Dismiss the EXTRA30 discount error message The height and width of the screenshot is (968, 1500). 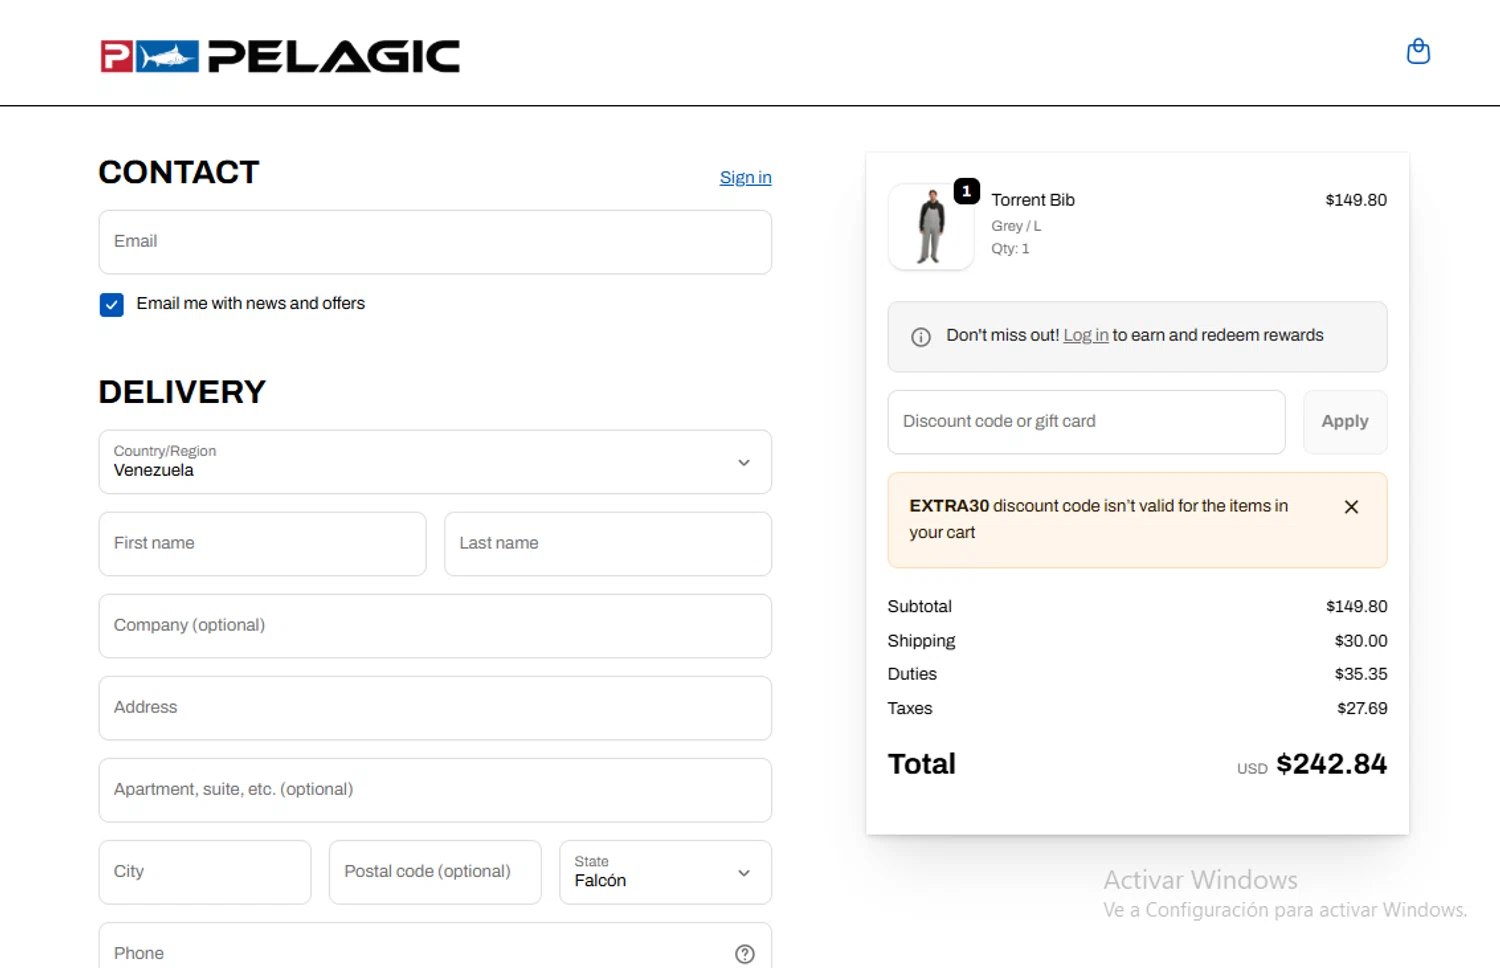1351,507
